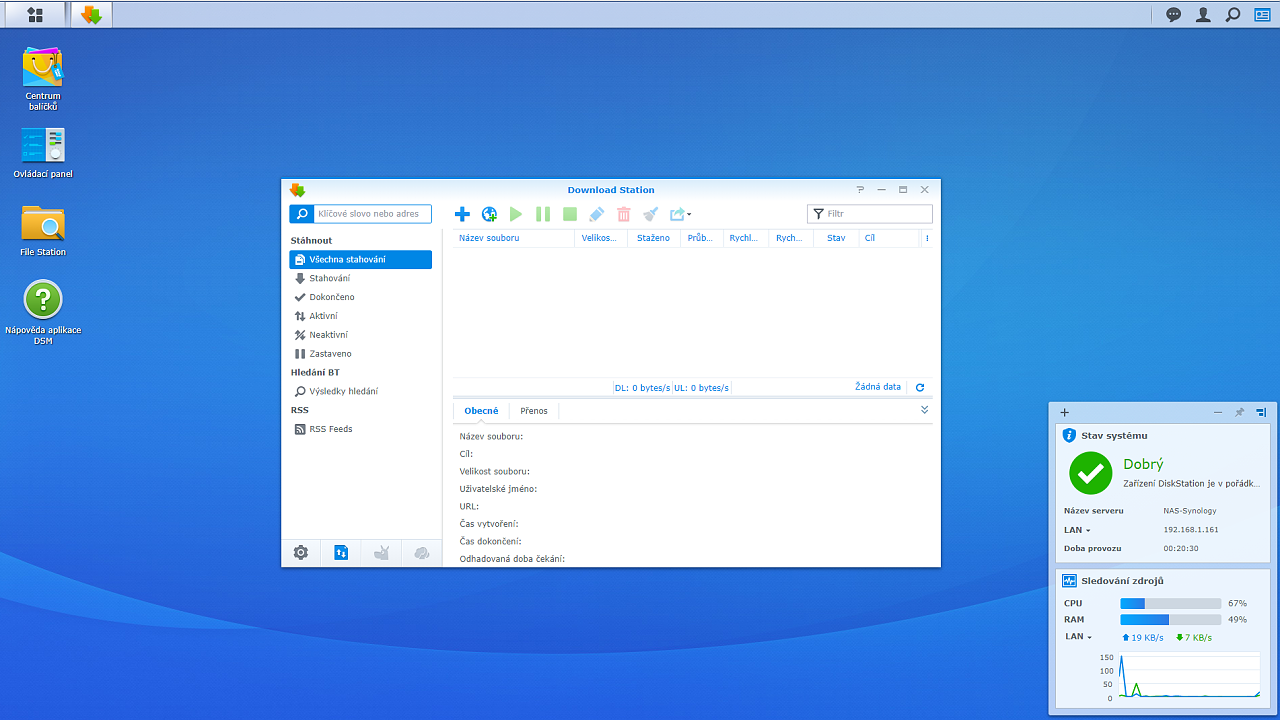Select the Dokončeno sidebar item
Viewport: 1280px width, 720px height.
pos(361,297)
